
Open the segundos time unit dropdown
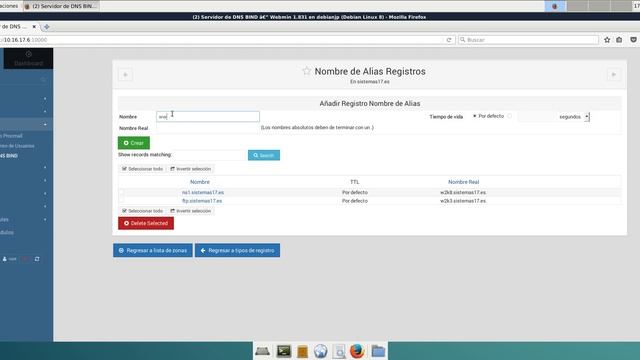pyautogui.click(x=574, y=117)
